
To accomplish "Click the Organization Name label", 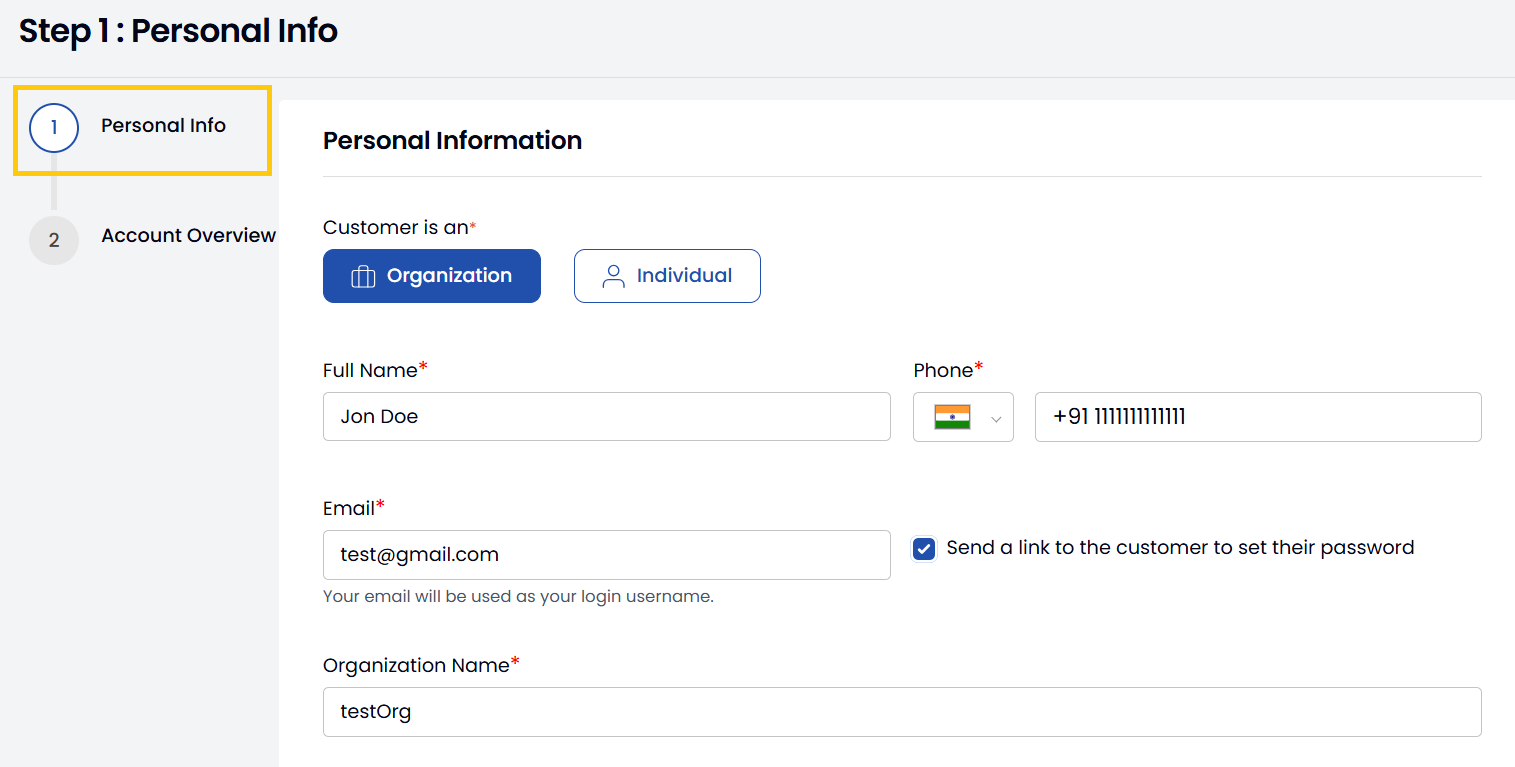I will [416, 666].
